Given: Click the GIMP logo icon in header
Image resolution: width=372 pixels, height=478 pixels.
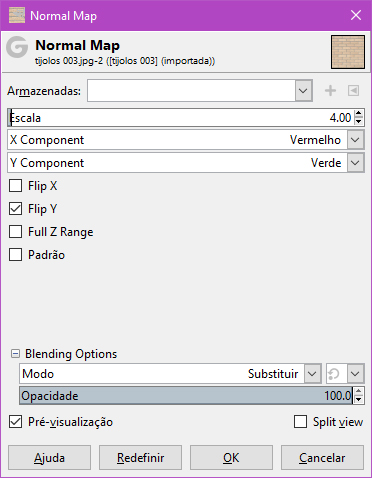Looking at the screenshot, I should point(17,47).
